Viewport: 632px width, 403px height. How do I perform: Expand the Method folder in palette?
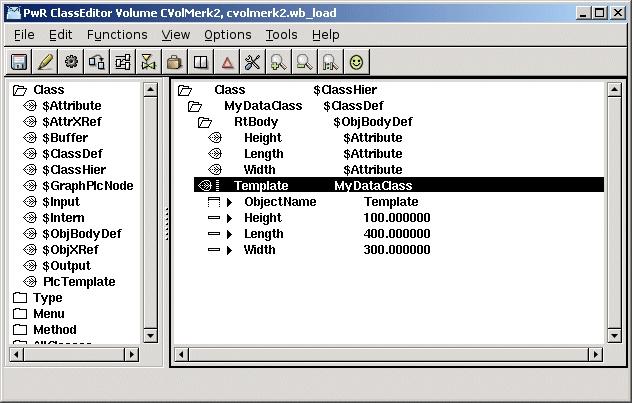(x=20, y=330)
